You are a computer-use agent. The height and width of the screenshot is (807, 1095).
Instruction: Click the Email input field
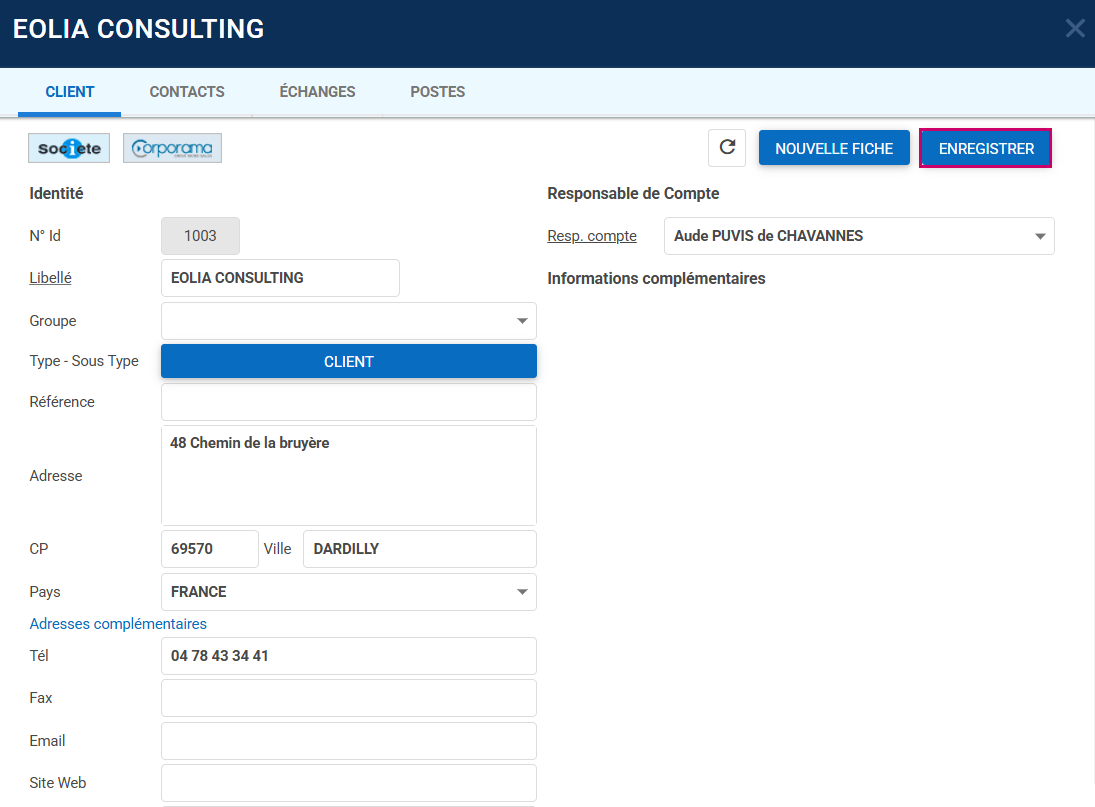click(x=348, y=741)
